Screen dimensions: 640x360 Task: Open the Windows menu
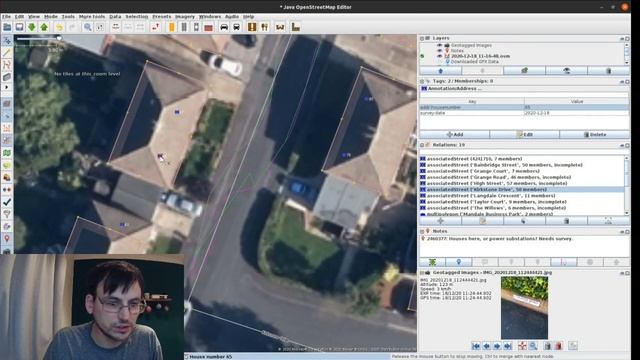(x=210, y=17)
